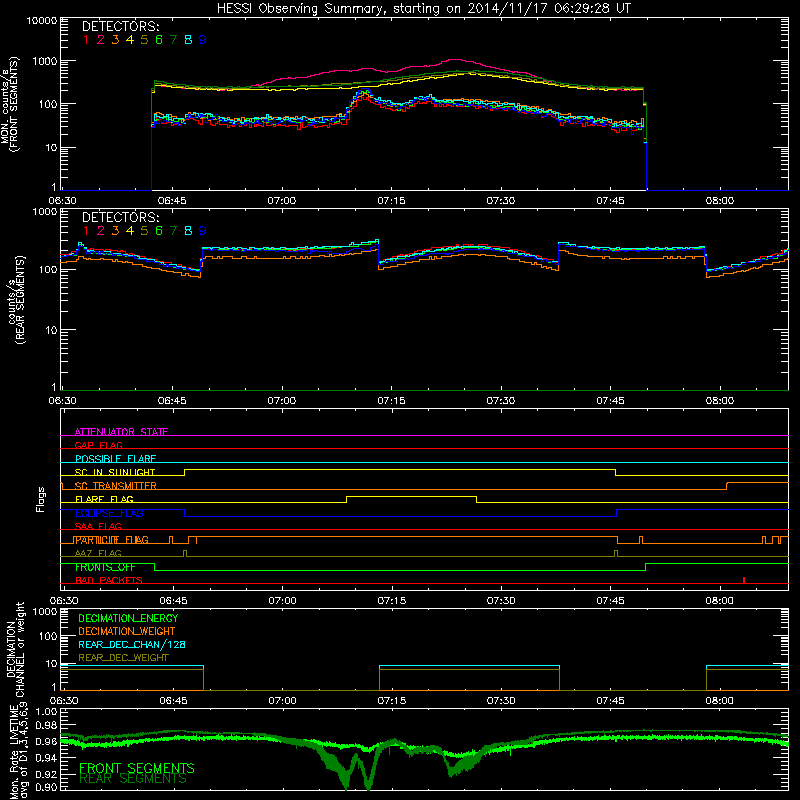The height and width of the screenshot is (800, 800).
Task: Click the DECIMATION_WEIGHT legend entry
Action: 127,632
